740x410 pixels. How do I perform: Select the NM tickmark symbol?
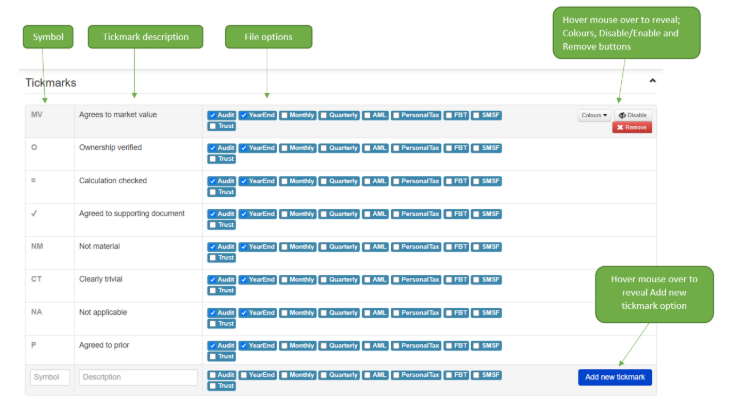pos(38,246)
